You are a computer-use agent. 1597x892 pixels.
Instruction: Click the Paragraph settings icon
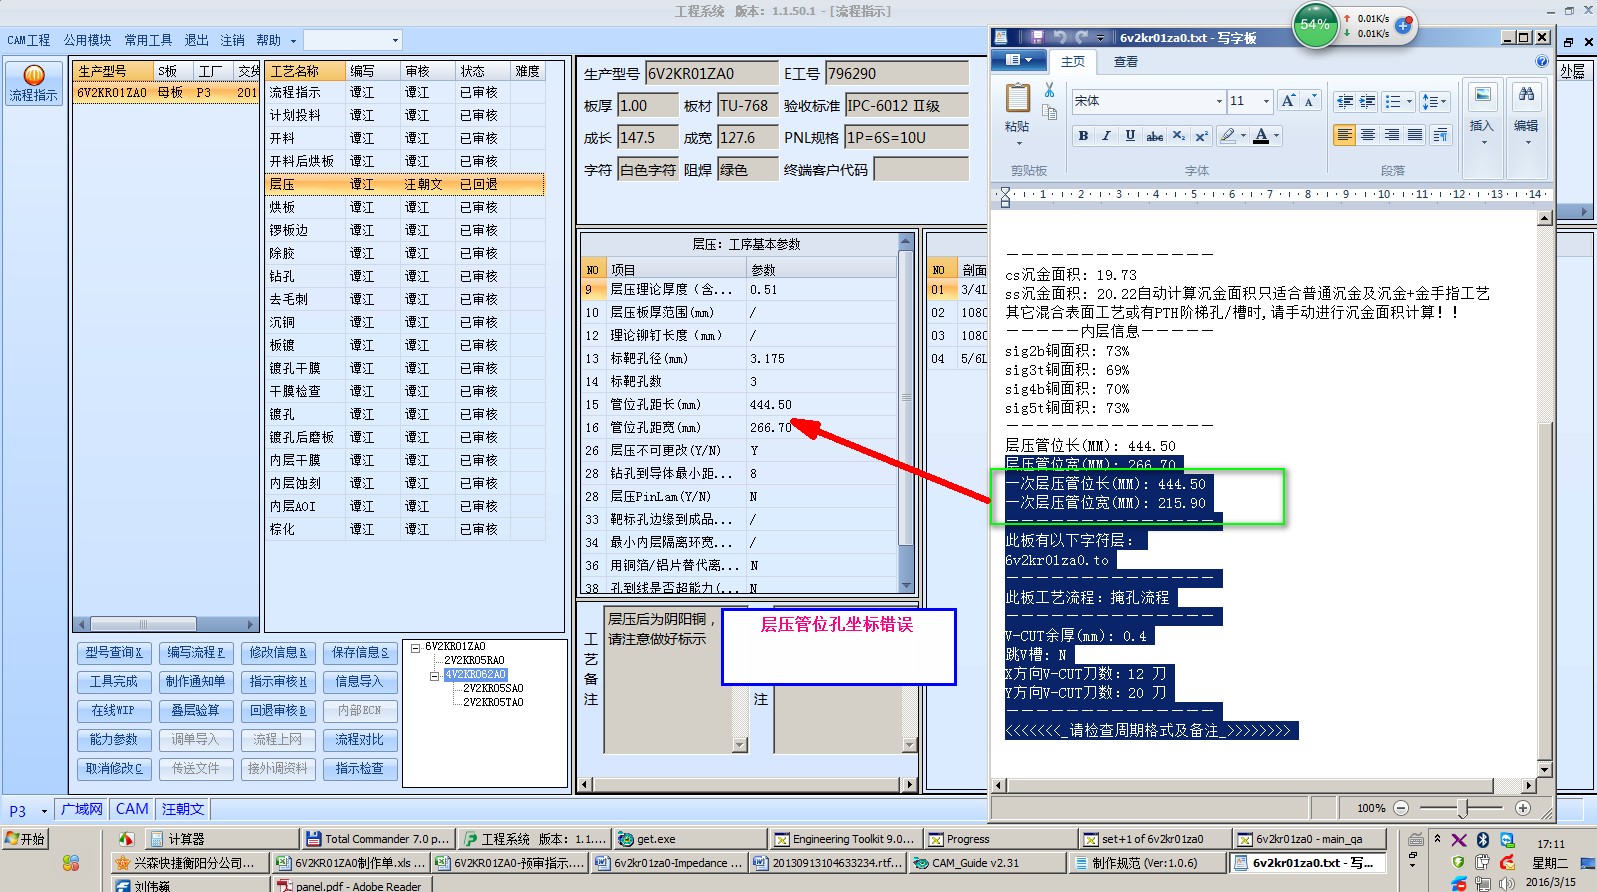coord(1440,135)
